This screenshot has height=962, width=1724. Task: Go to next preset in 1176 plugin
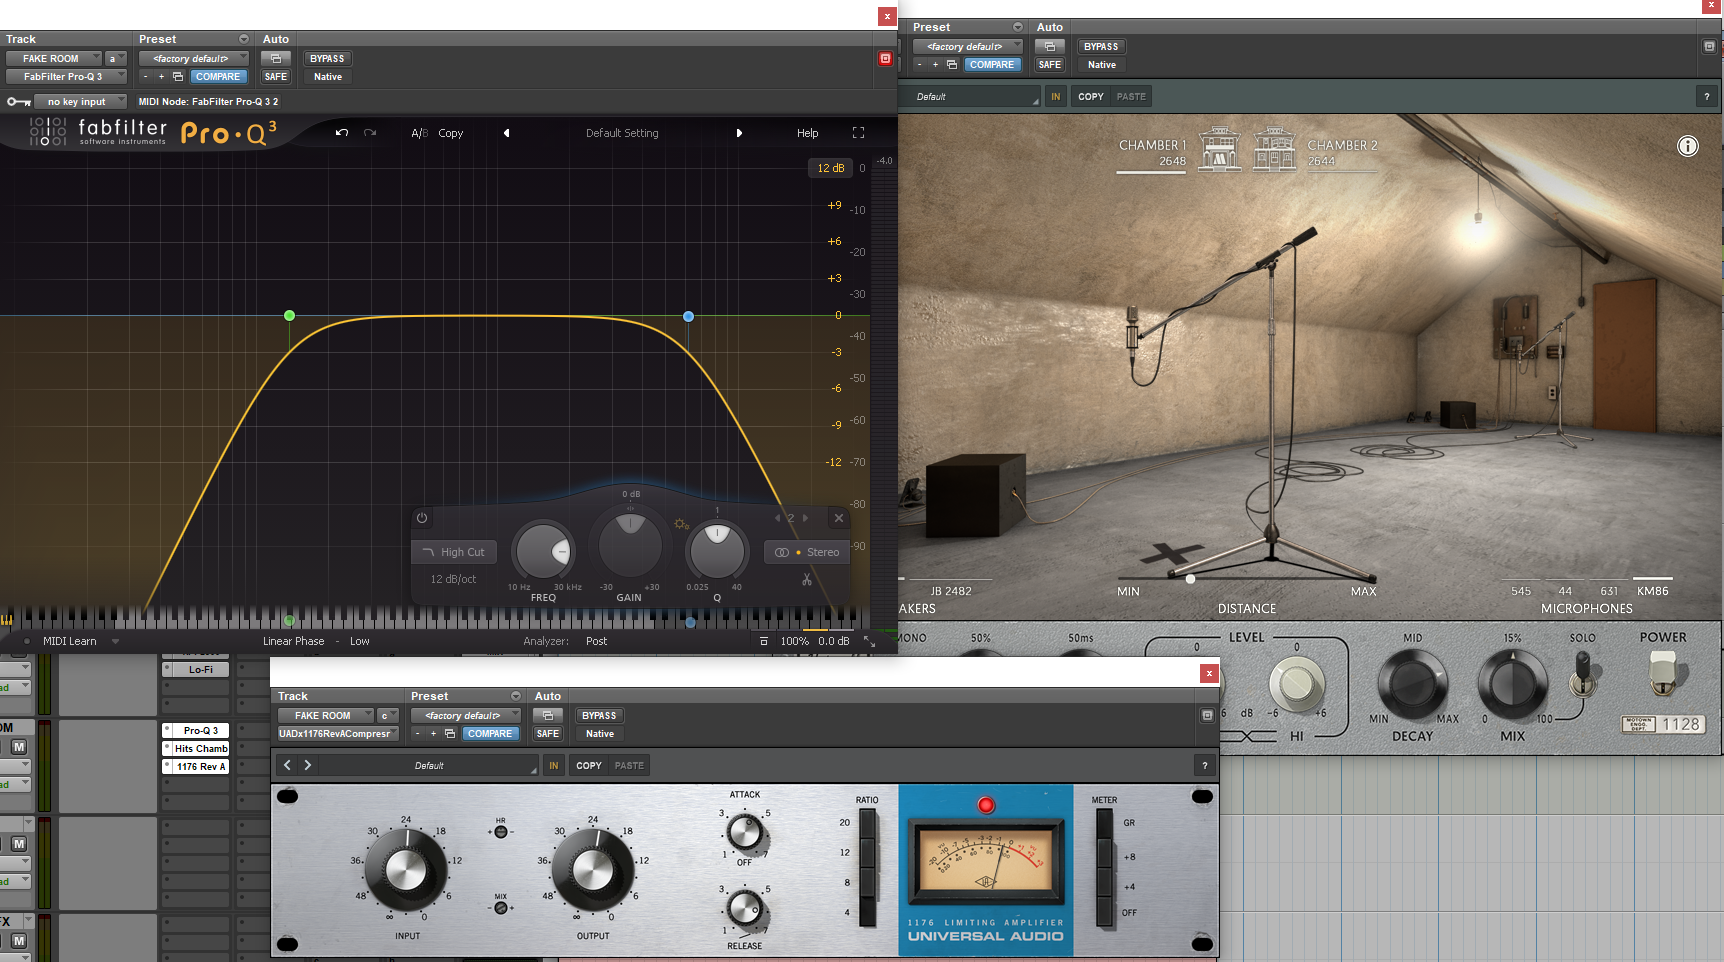[x=308, y=765]
